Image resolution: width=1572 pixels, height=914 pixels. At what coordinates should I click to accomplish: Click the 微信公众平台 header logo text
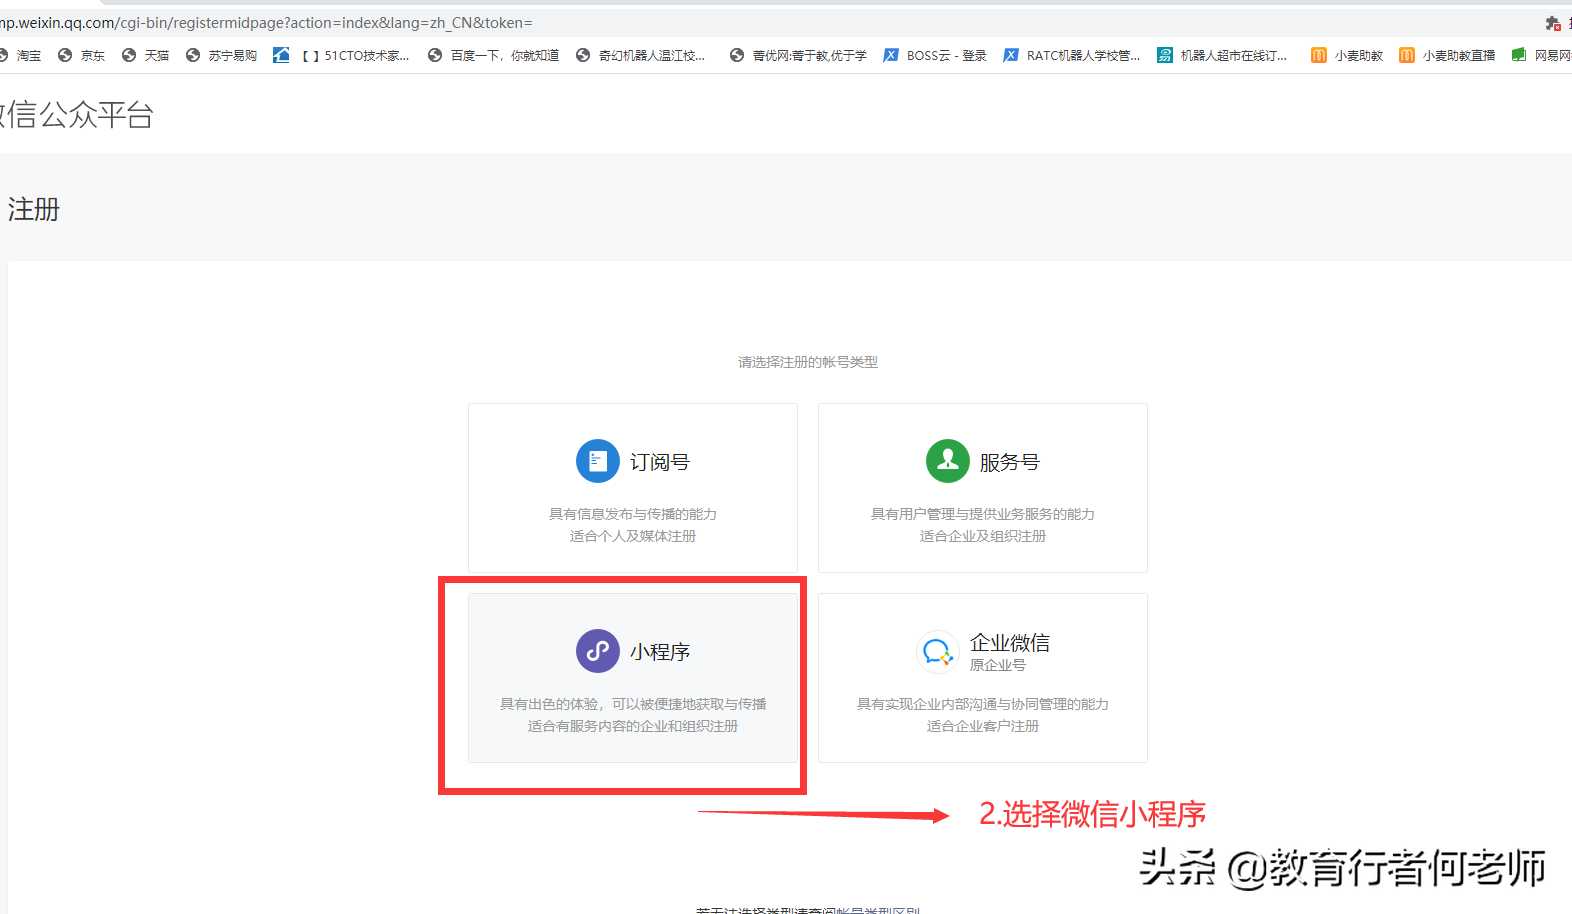pyautogui.click(x=77, y=115)
